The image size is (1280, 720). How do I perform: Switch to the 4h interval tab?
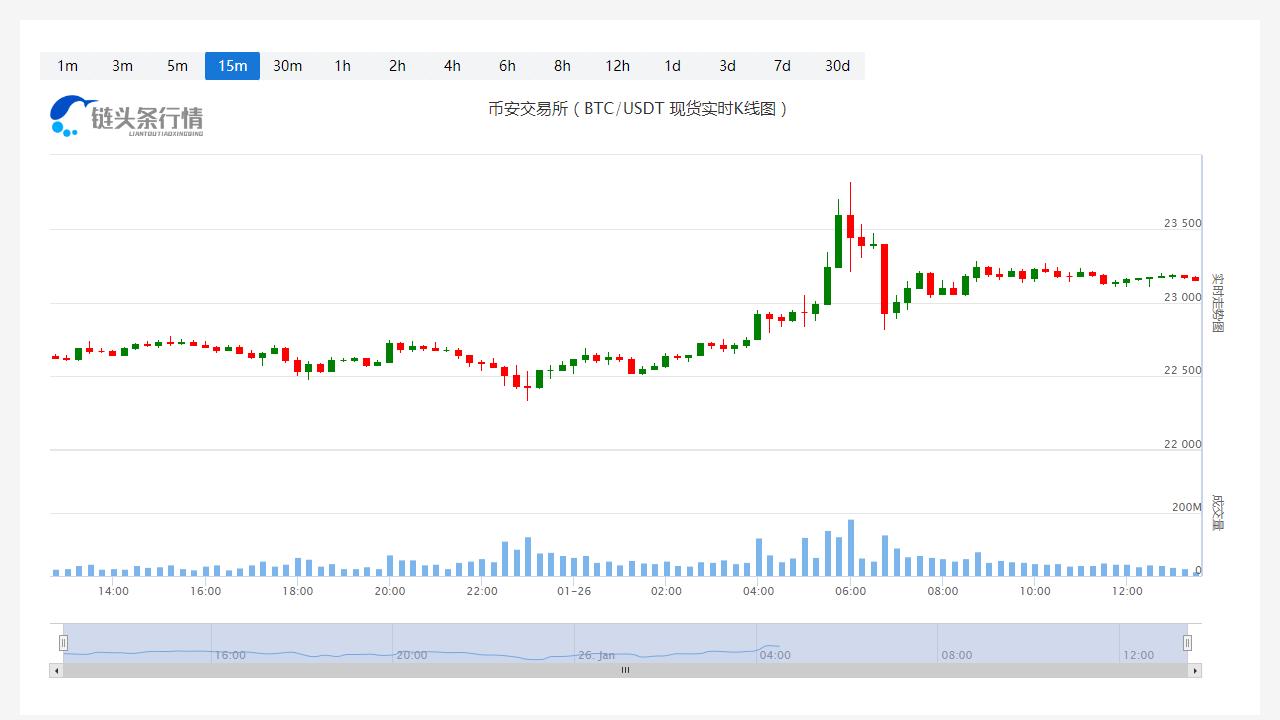pos(452,66)
